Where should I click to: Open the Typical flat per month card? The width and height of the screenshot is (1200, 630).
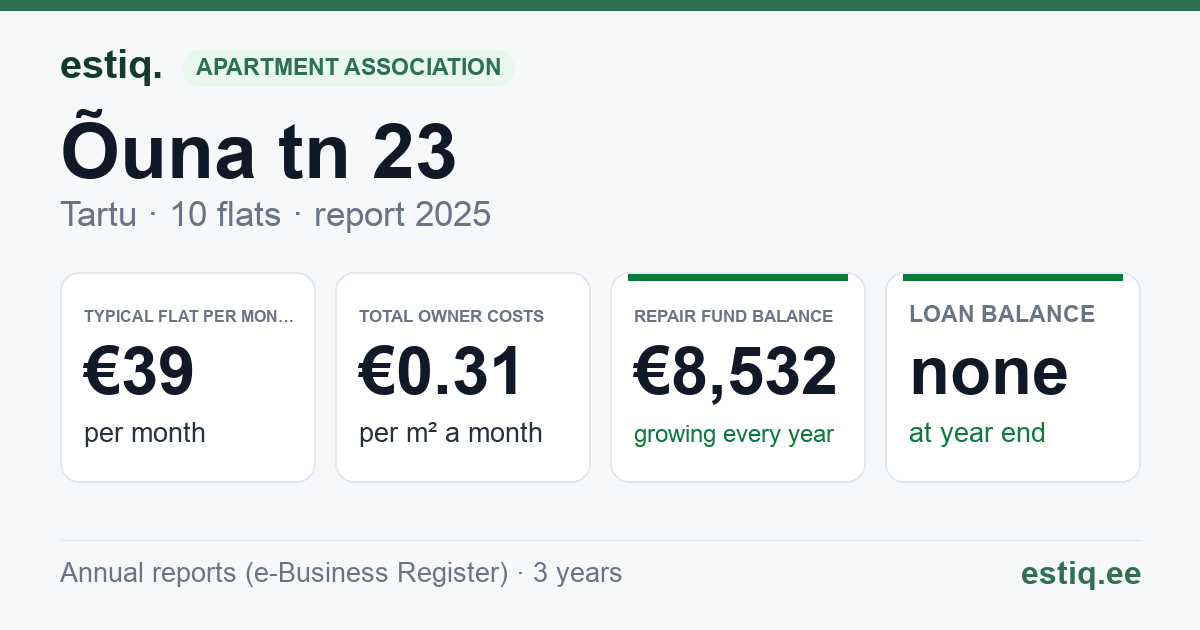pos(188,377)
